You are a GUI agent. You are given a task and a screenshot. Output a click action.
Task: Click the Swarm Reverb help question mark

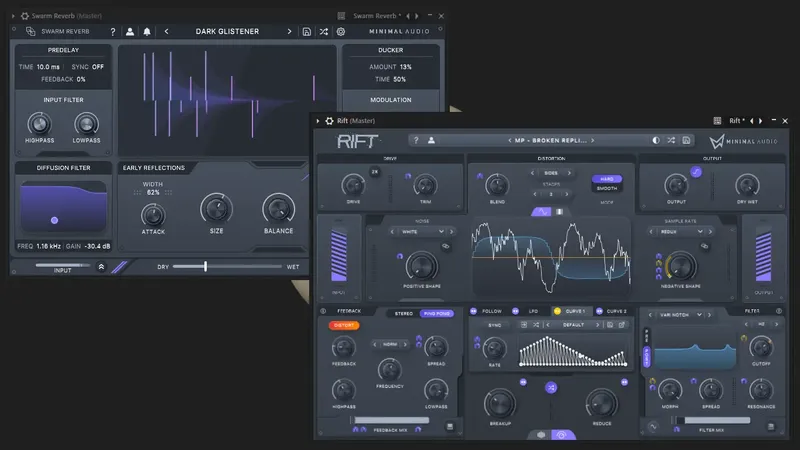pyautogui.click(x=113, y=32)
